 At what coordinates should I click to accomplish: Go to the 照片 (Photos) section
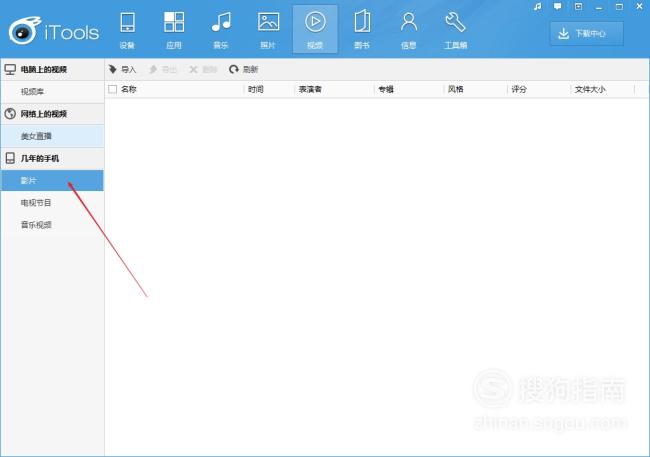click(268, 30)
